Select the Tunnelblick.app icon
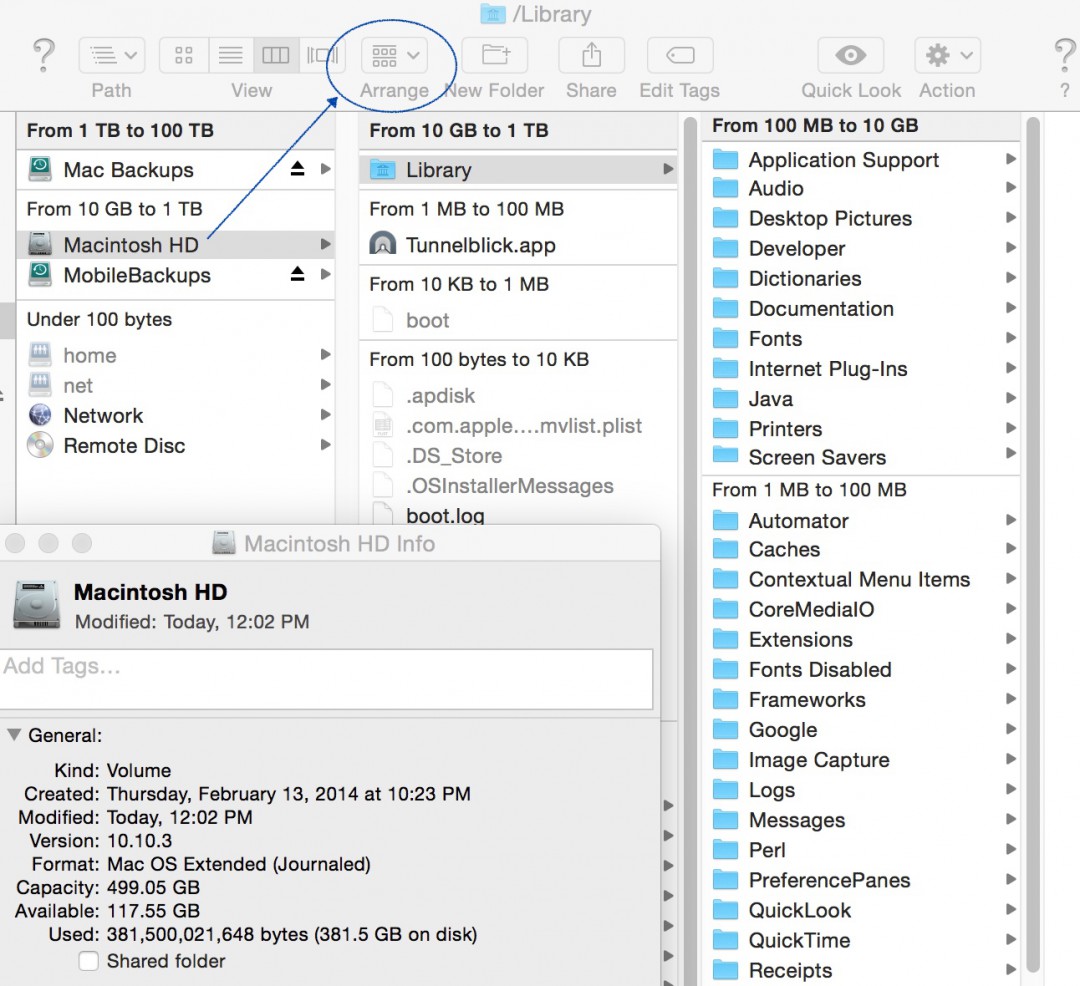The image size is (1080, 986). pyautogui.click(x=383, y=244)
